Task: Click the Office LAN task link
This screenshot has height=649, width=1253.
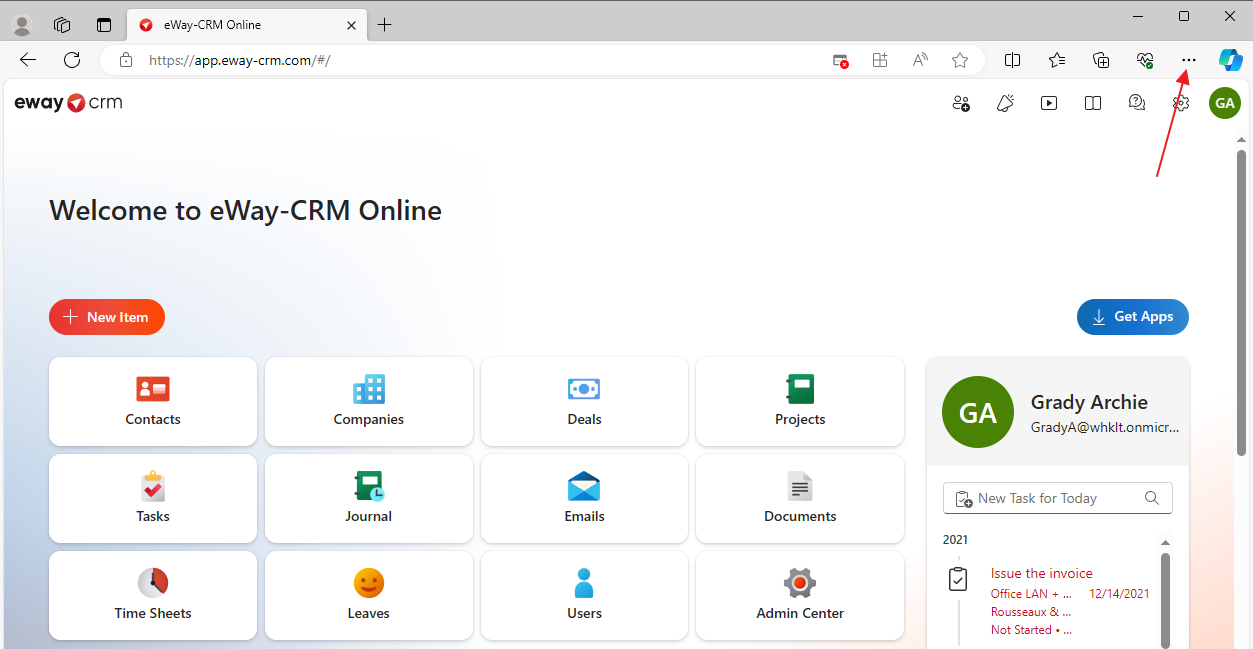Action: (x=1031, y=593)
